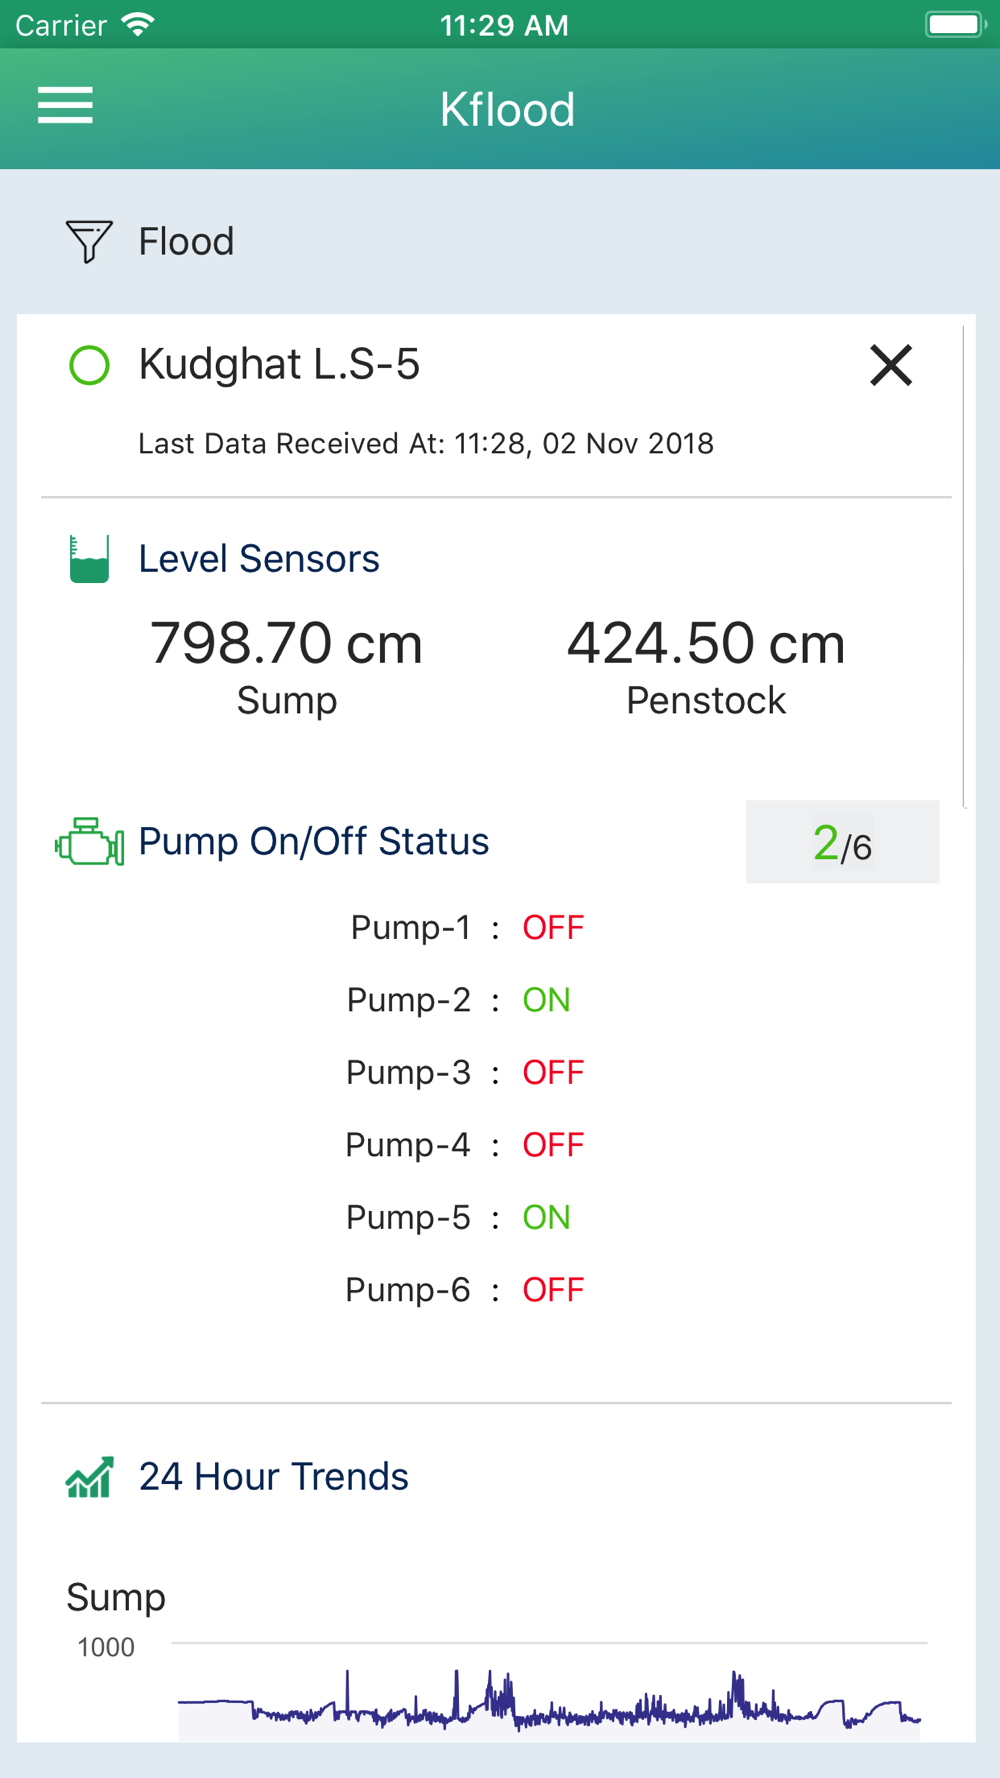This screenshot has width=1000, height=1778.
Task: Tap the battery indicator in status bar
Action: (x=956, y=24)
